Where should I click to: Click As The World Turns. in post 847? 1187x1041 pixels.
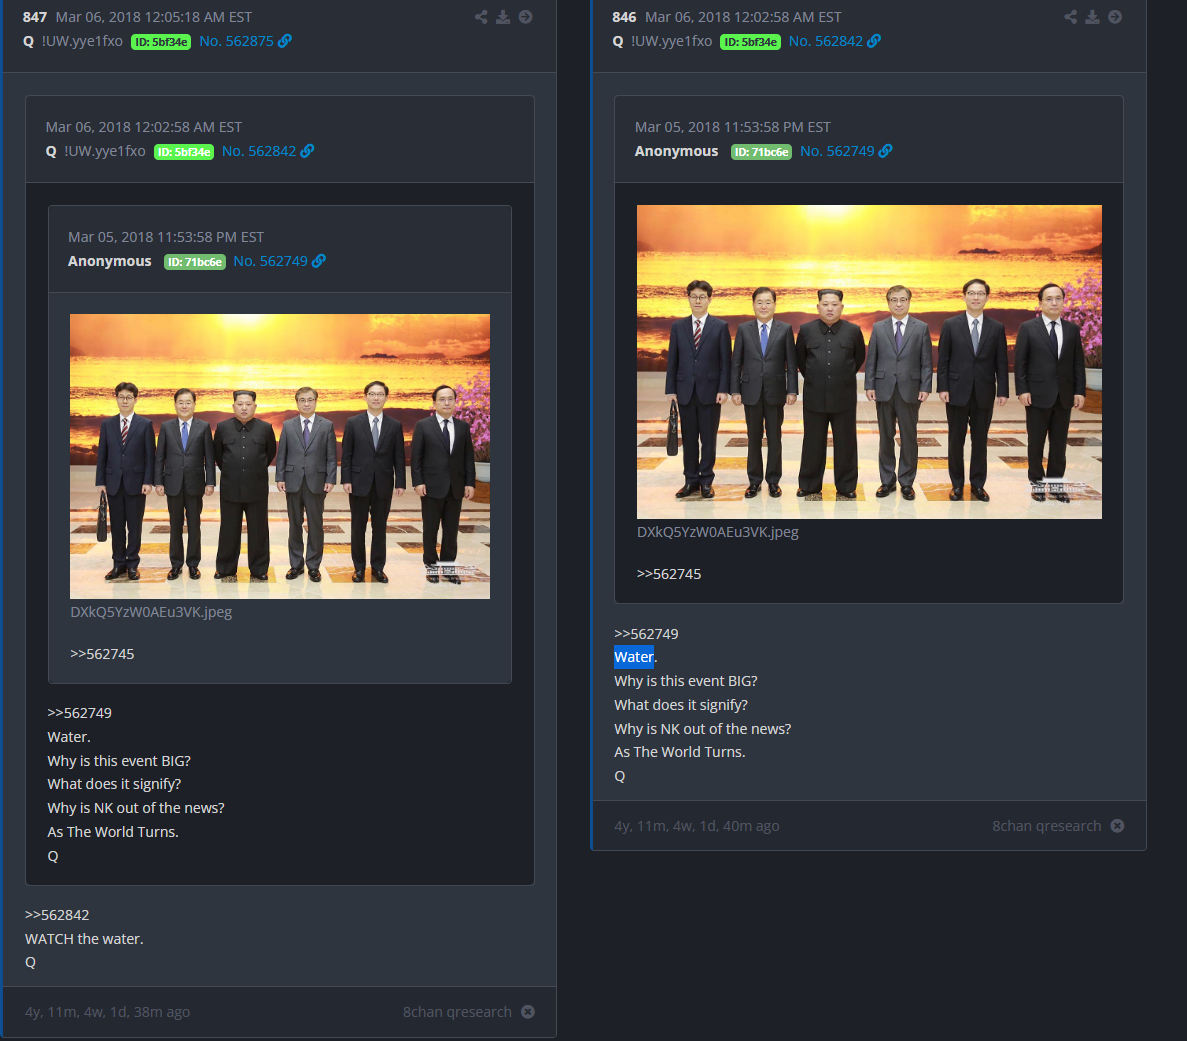pyautogui.click(x=113, y=831)
